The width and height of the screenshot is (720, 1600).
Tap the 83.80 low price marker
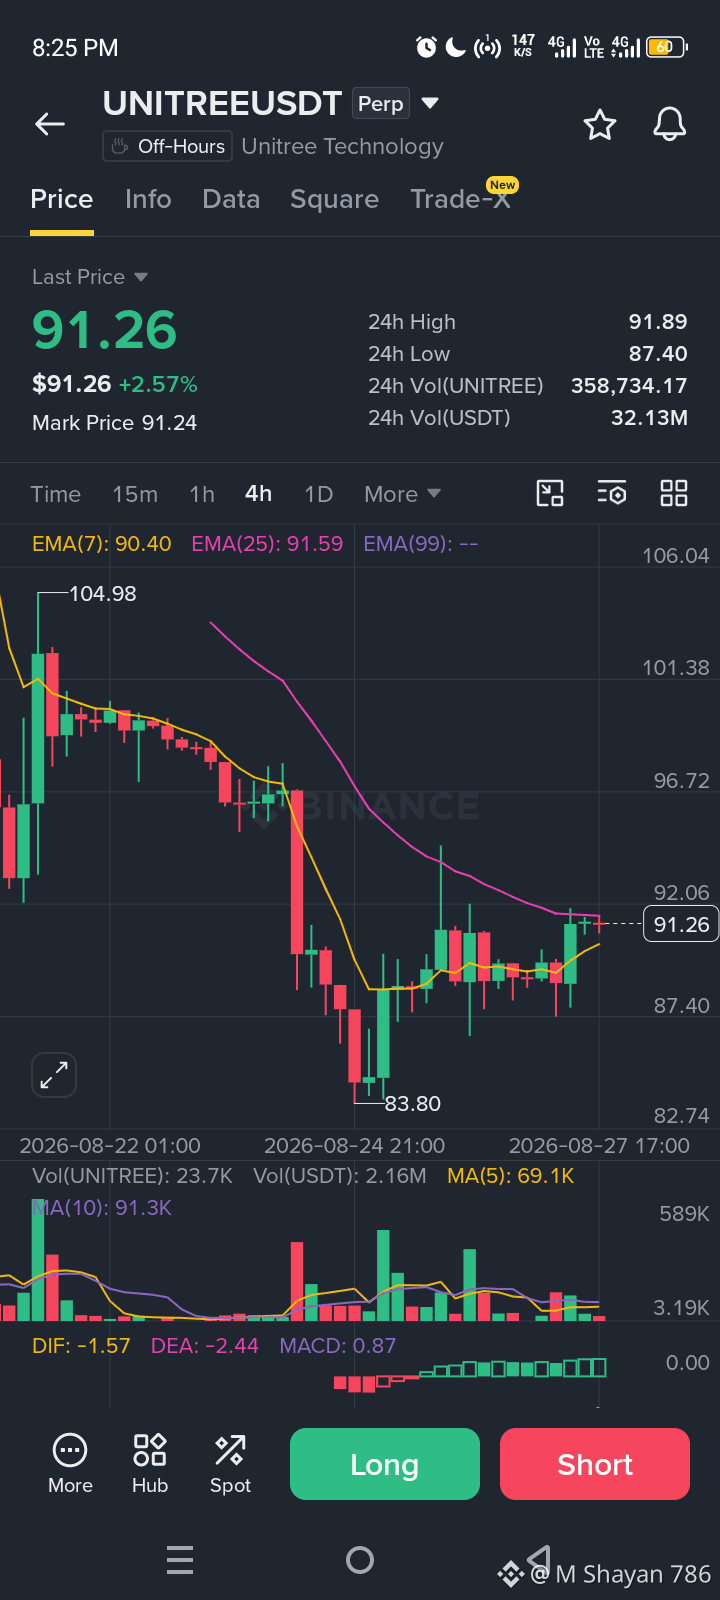point(413,1104)
